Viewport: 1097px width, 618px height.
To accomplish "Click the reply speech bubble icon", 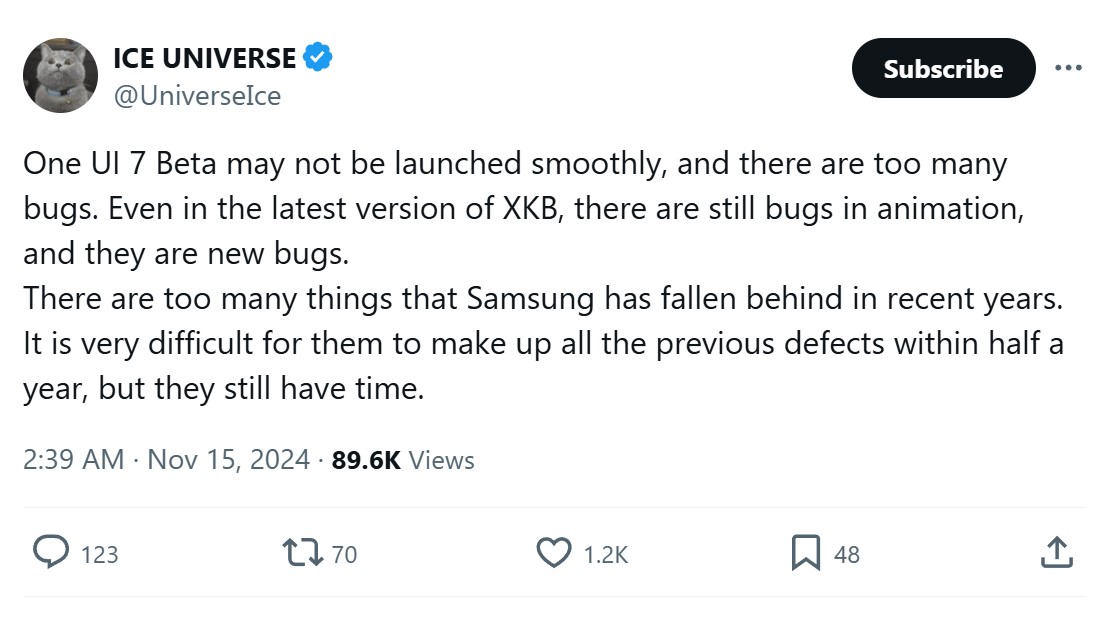I will coord(51,552).
